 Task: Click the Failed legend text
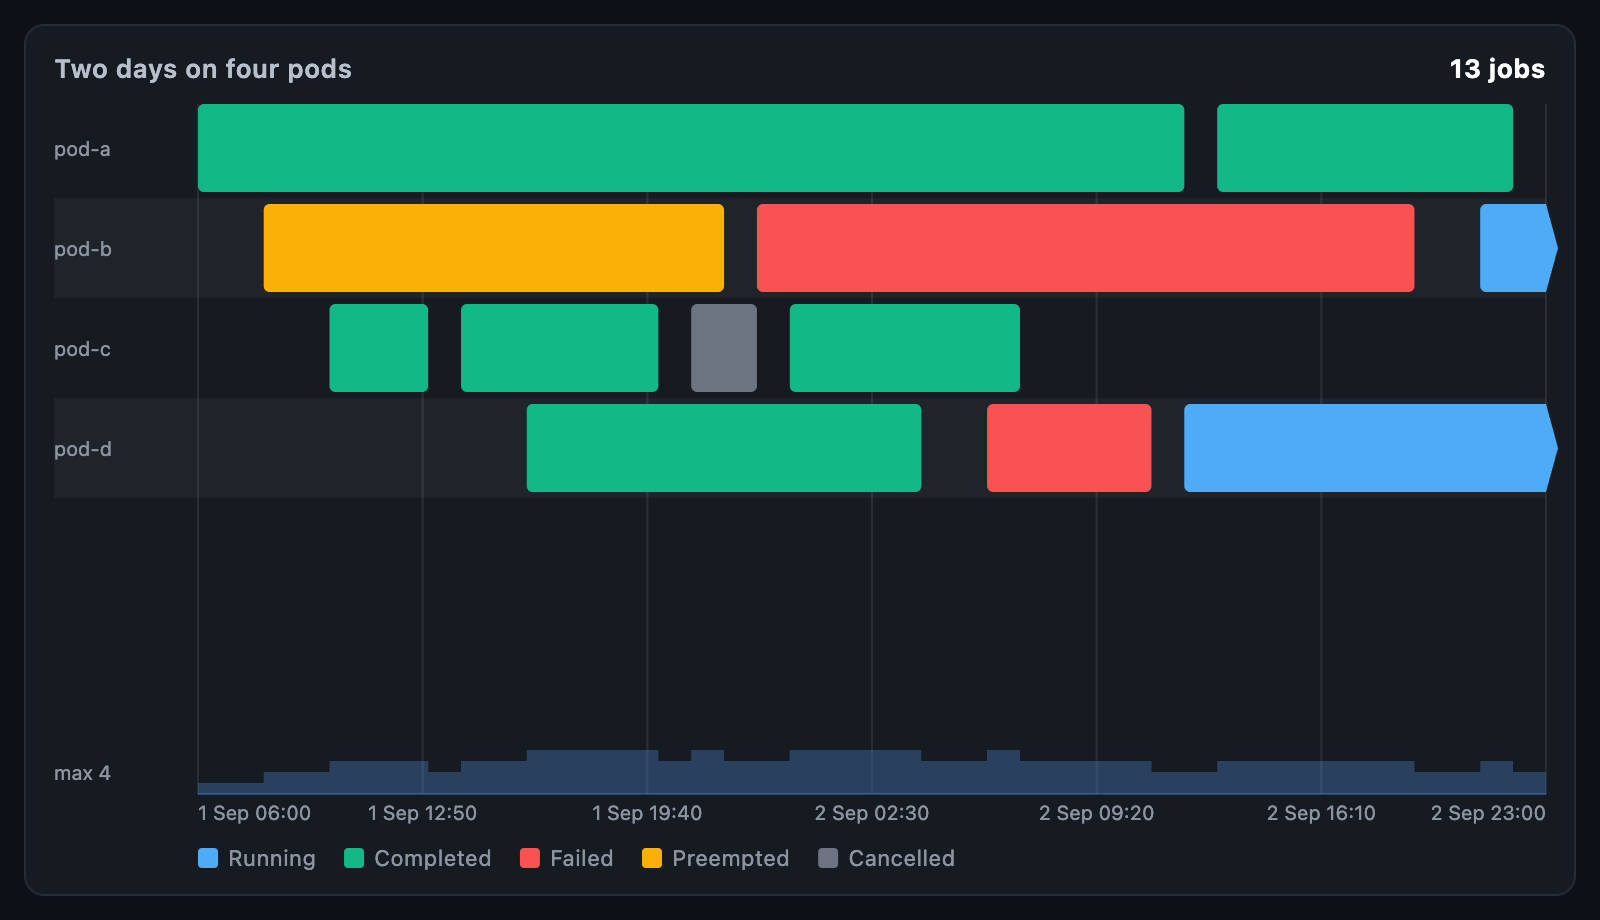(x=582, y=858)
